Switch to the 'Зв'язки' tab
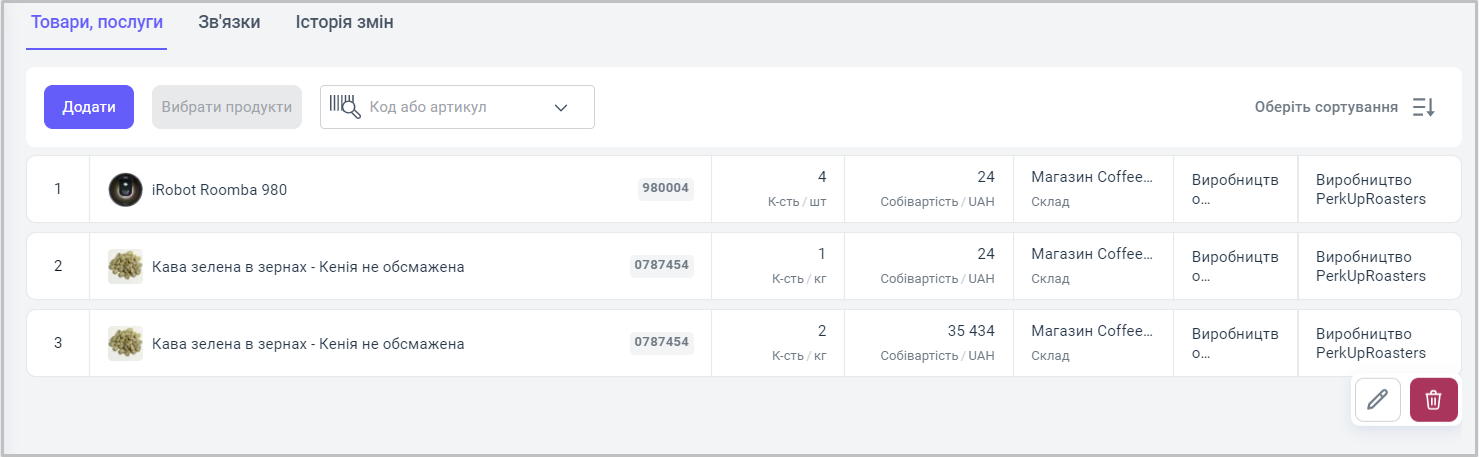Screen dimensions: 1479x457 click(x=229, y=22)
